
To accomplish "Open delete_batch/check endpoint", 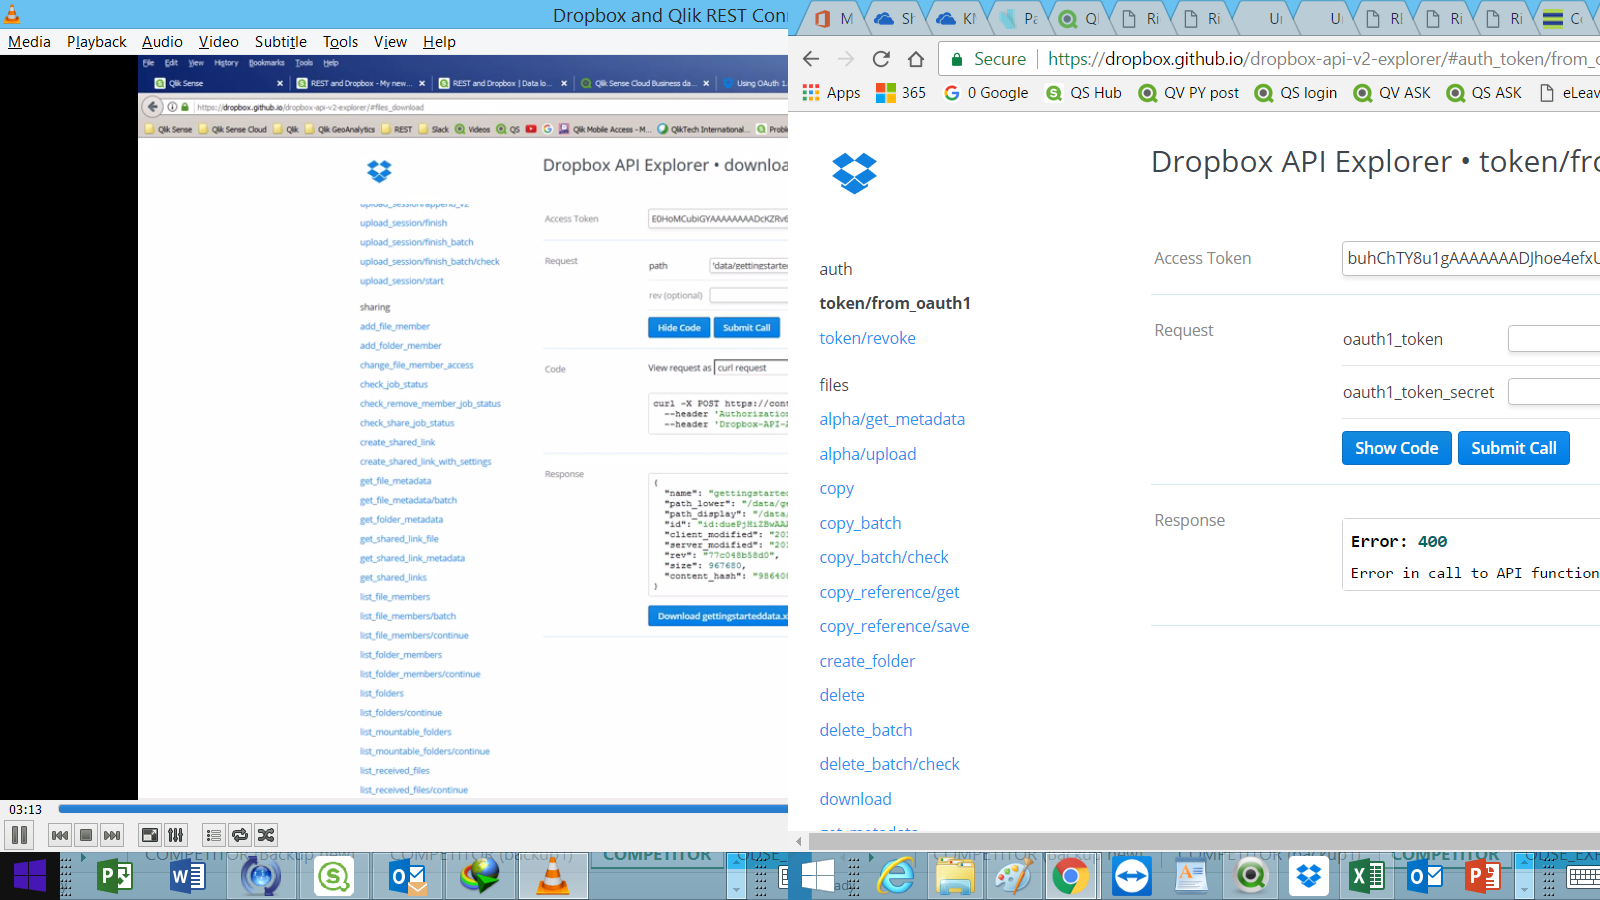I will [x=889, y=764].
